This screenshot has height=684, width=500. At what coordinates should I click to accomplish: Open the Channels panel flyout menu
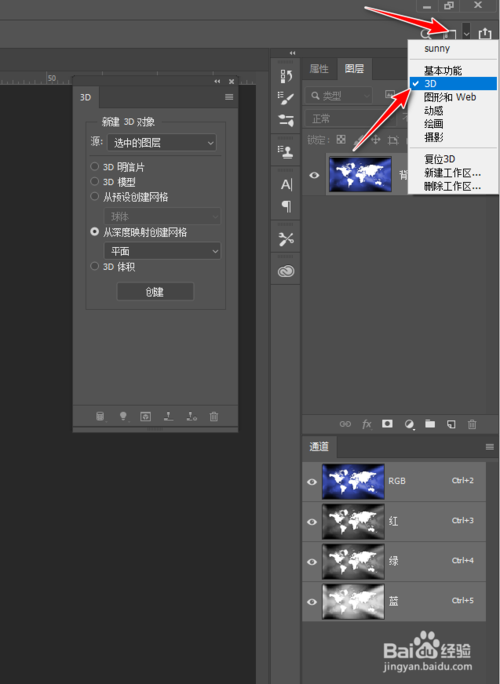[x=490, y=447]
